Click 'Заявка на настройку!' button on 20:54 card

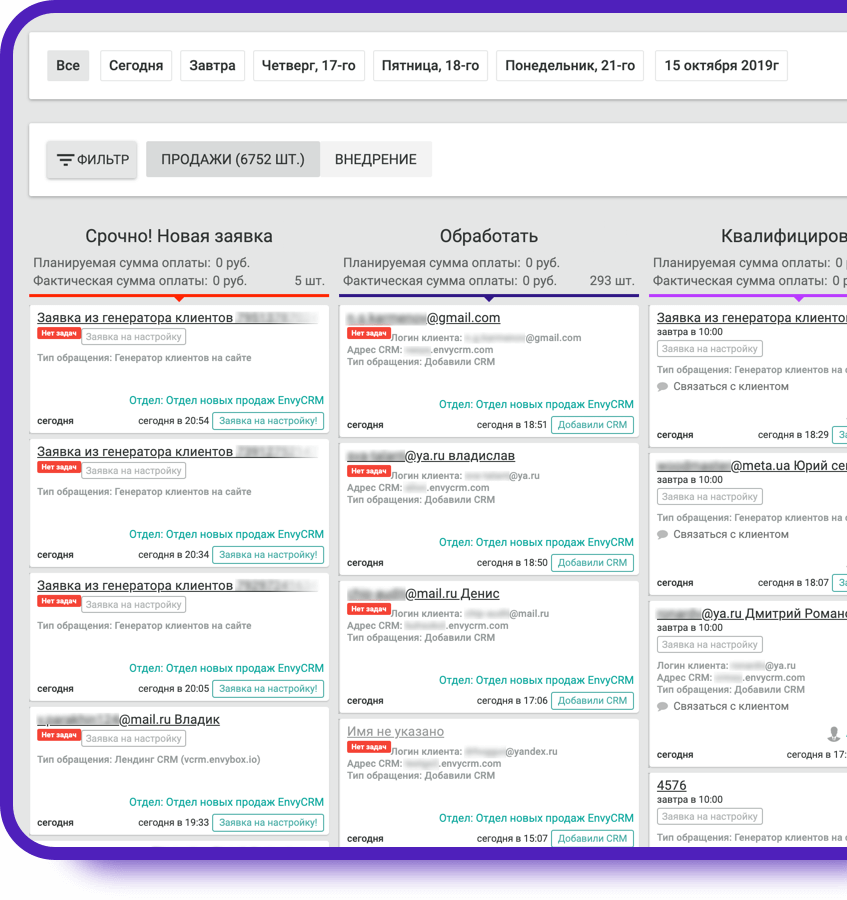pyautogui.click(x=268, y=421)
